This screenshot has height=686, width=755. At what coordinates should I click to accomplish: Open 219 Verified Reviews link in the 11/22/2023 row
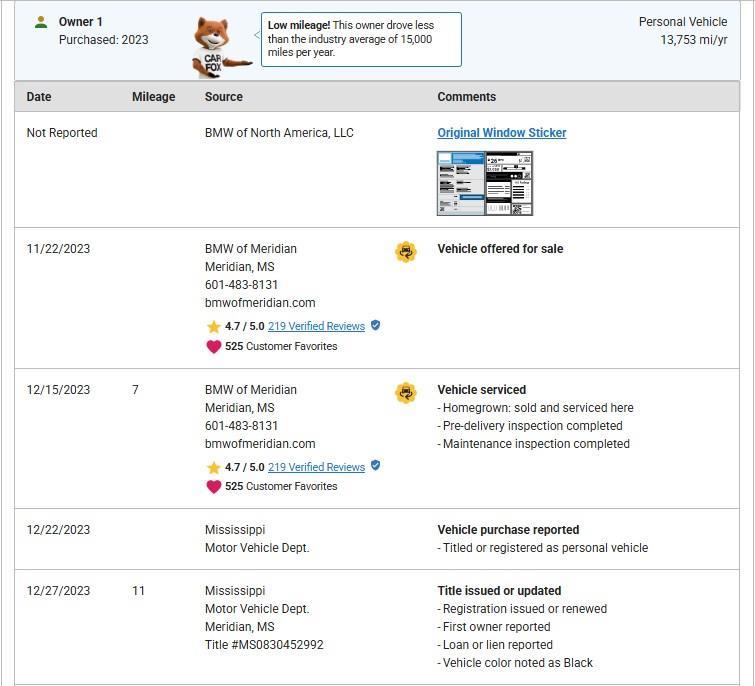(316, 326)
